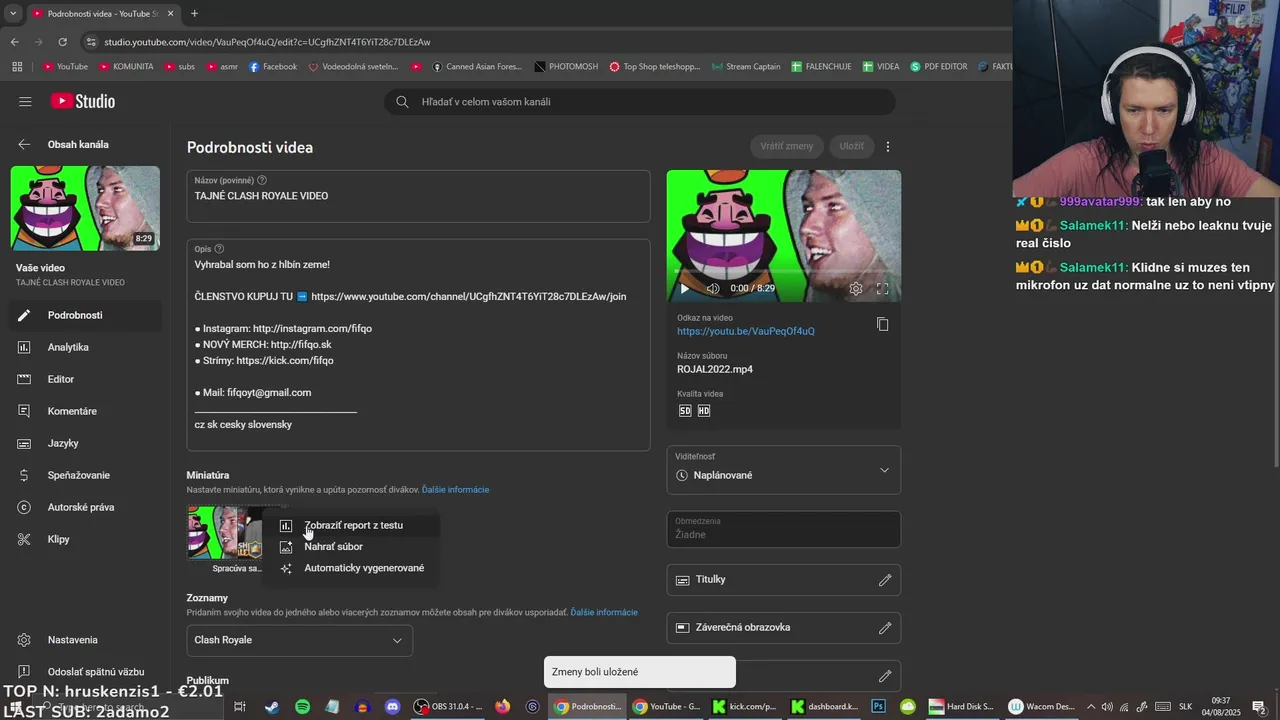The image size is (1280, 720).
Task: Click the Zoznamy Ďalšie informácie link
Action: click(x=604, y=612)
